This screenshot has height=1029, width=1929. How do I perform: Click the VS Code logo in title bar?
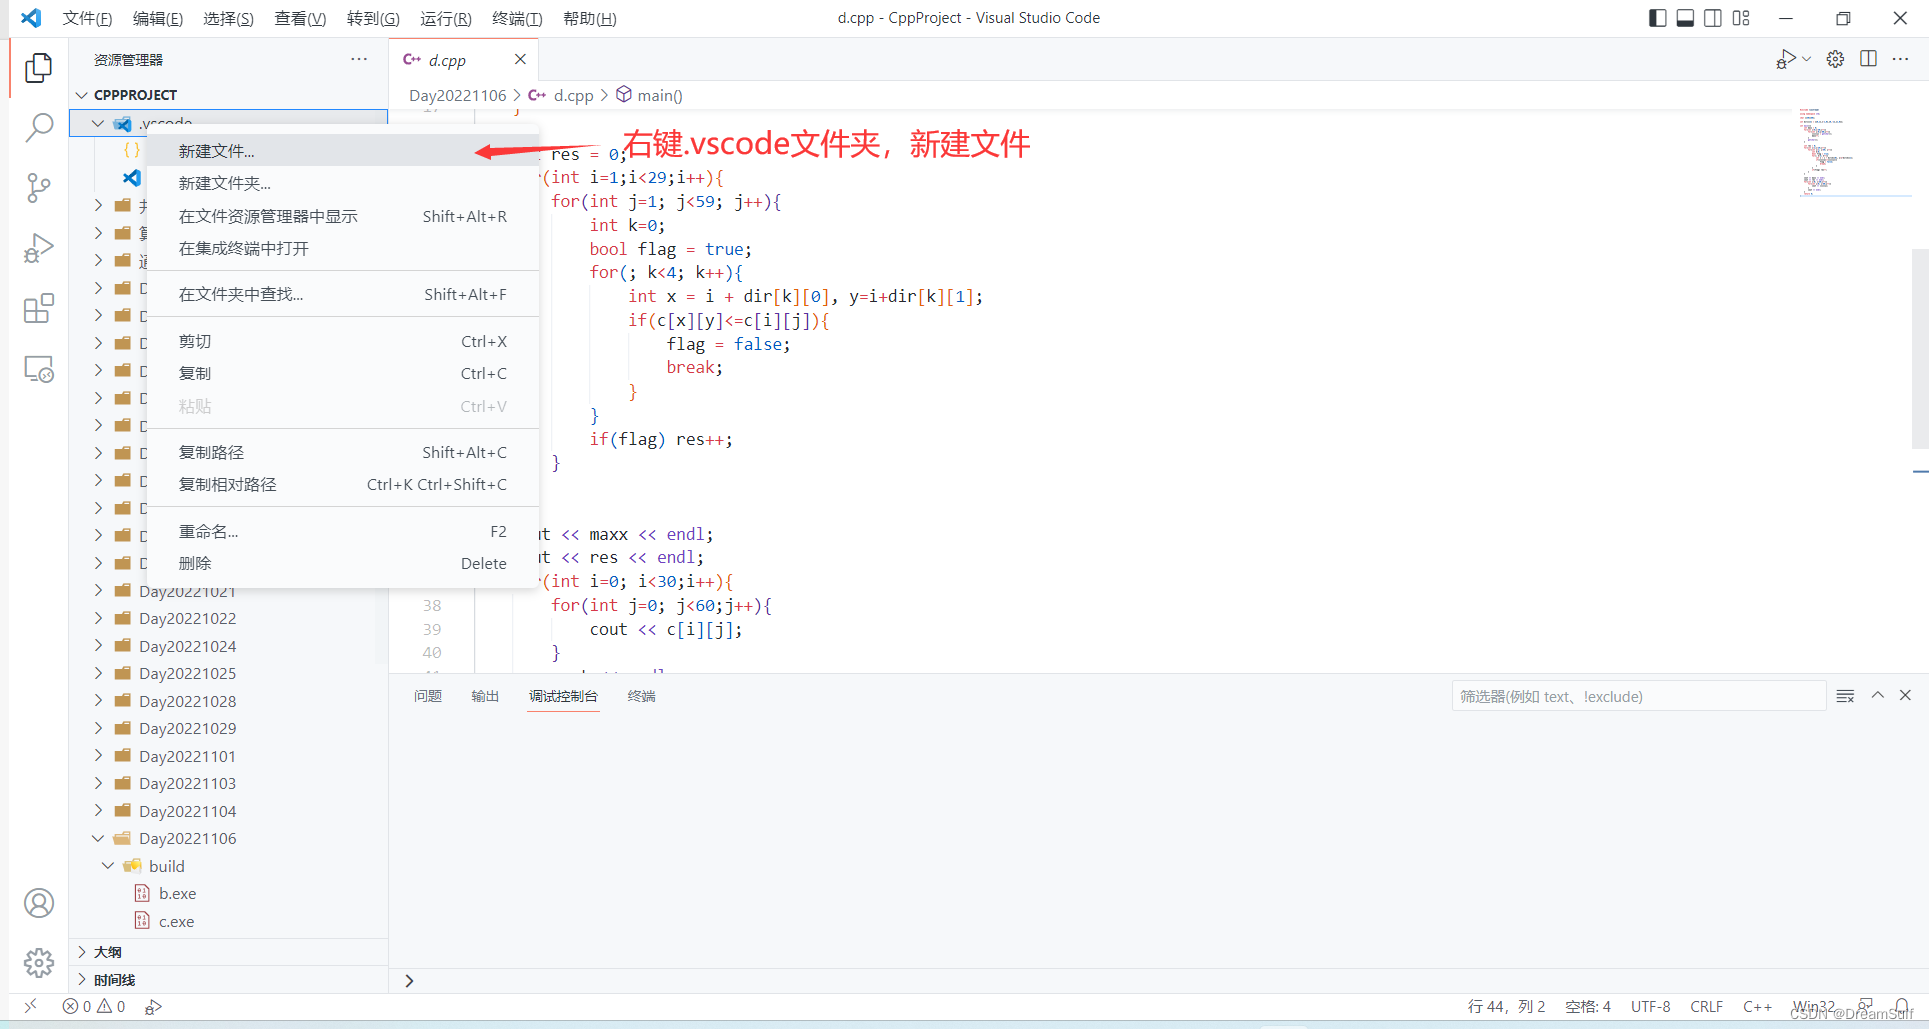coord(31,18)
